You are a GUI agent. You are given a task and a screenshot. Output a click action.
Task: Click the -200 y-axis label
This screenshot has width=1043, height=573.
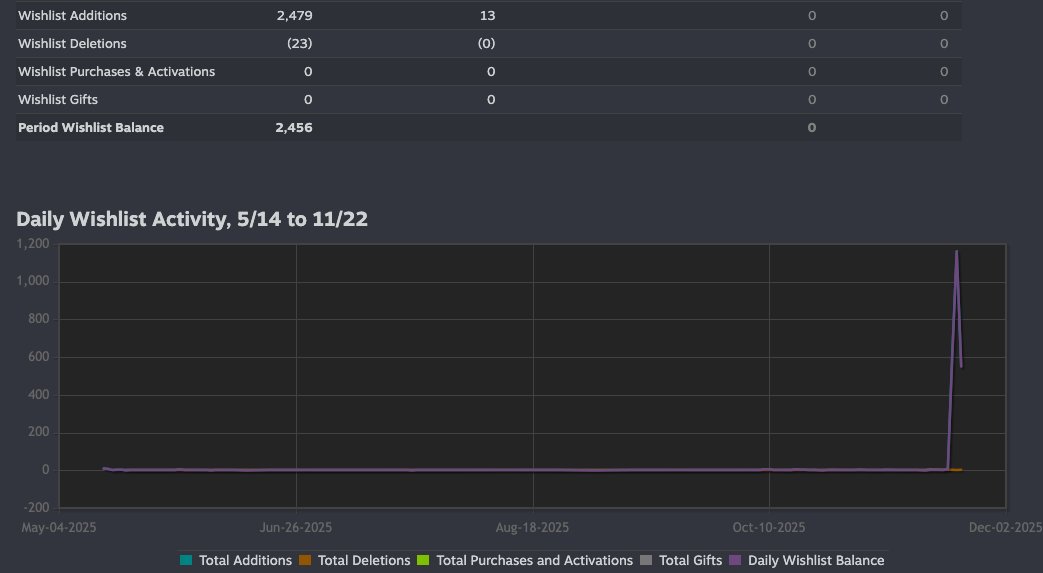(x=37, y=508)
